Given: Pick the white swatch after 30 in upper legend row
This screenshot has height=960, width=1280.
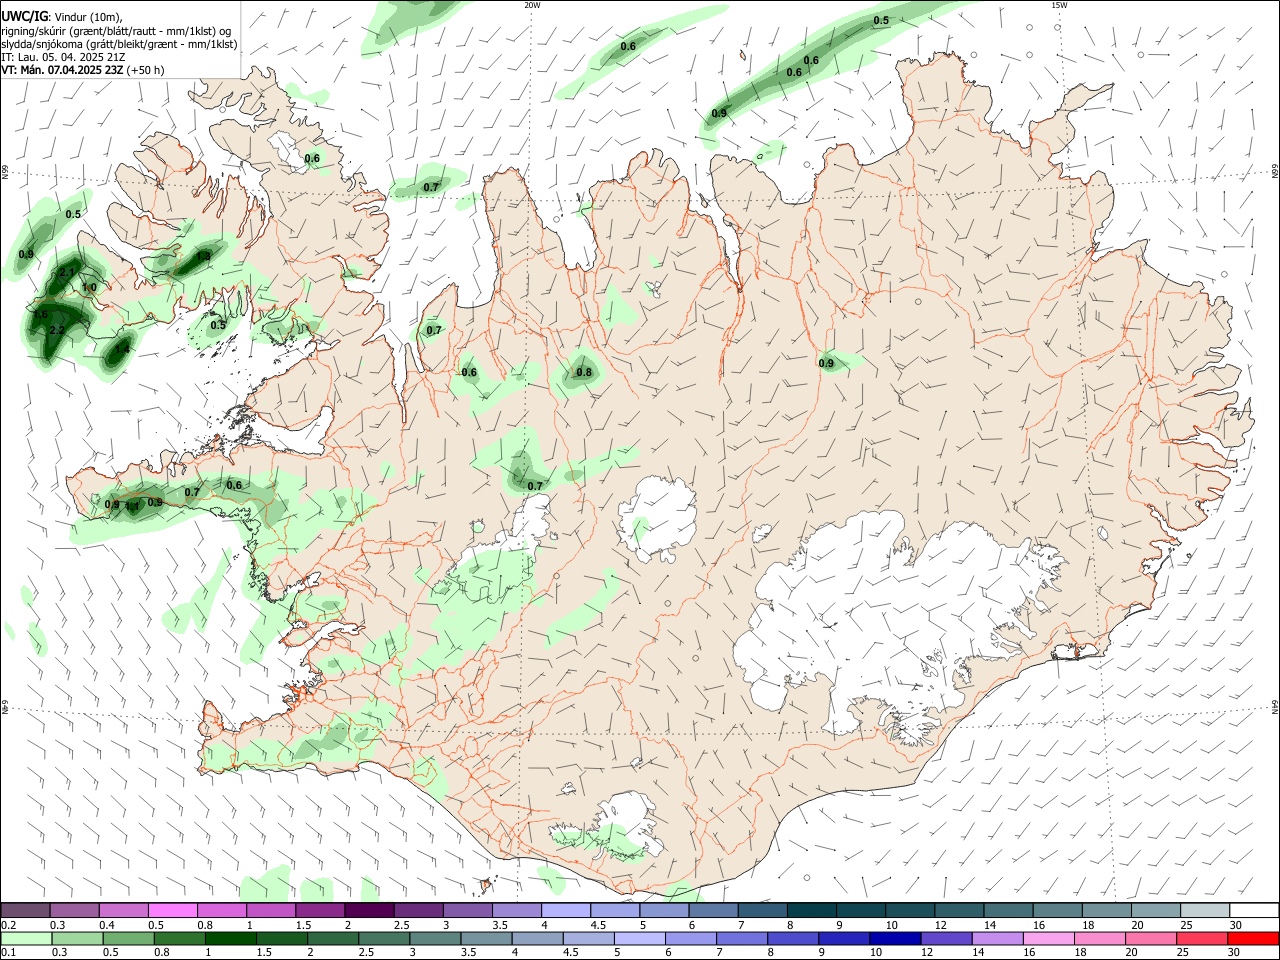Looking at the screenshot, I should 1254,910.
